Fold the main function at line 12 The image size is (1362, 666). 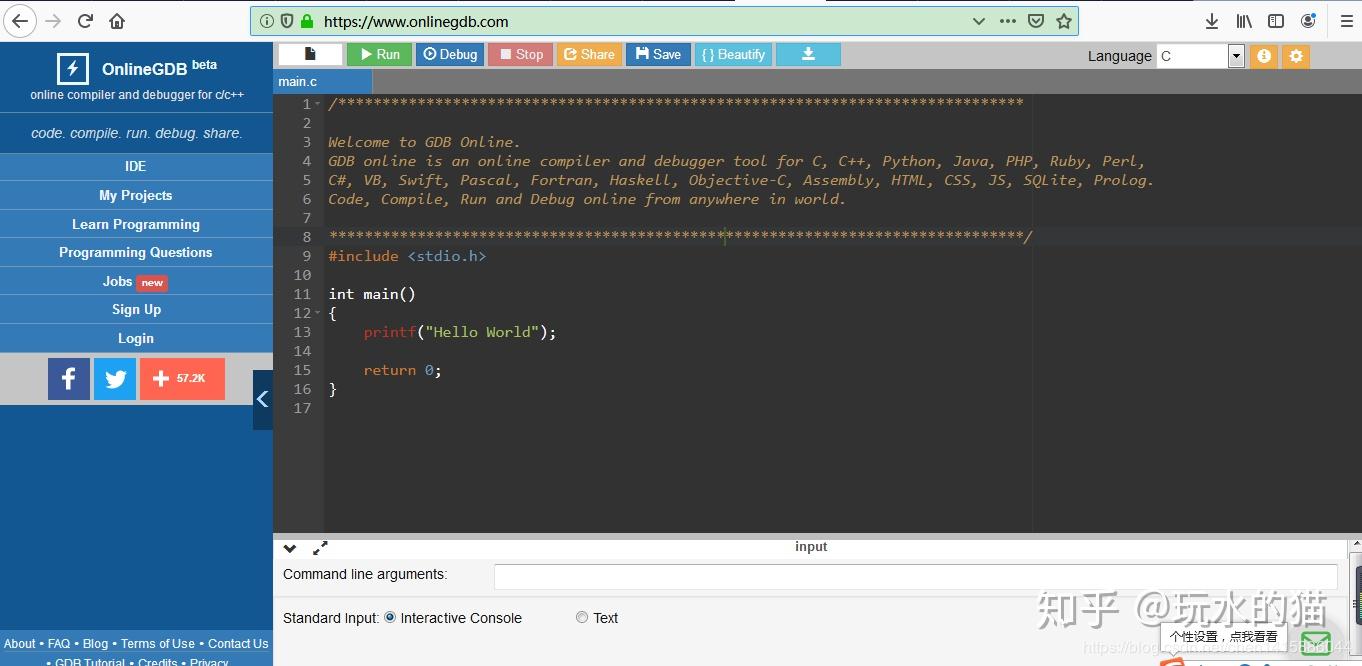point(318,314)
